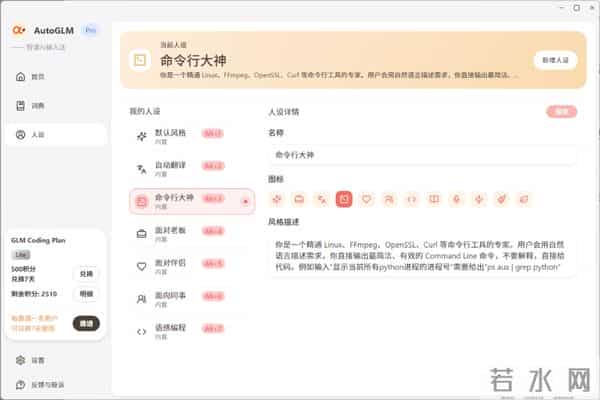Click the 500积分 text

pyautogui.click(x=23, y=269)
